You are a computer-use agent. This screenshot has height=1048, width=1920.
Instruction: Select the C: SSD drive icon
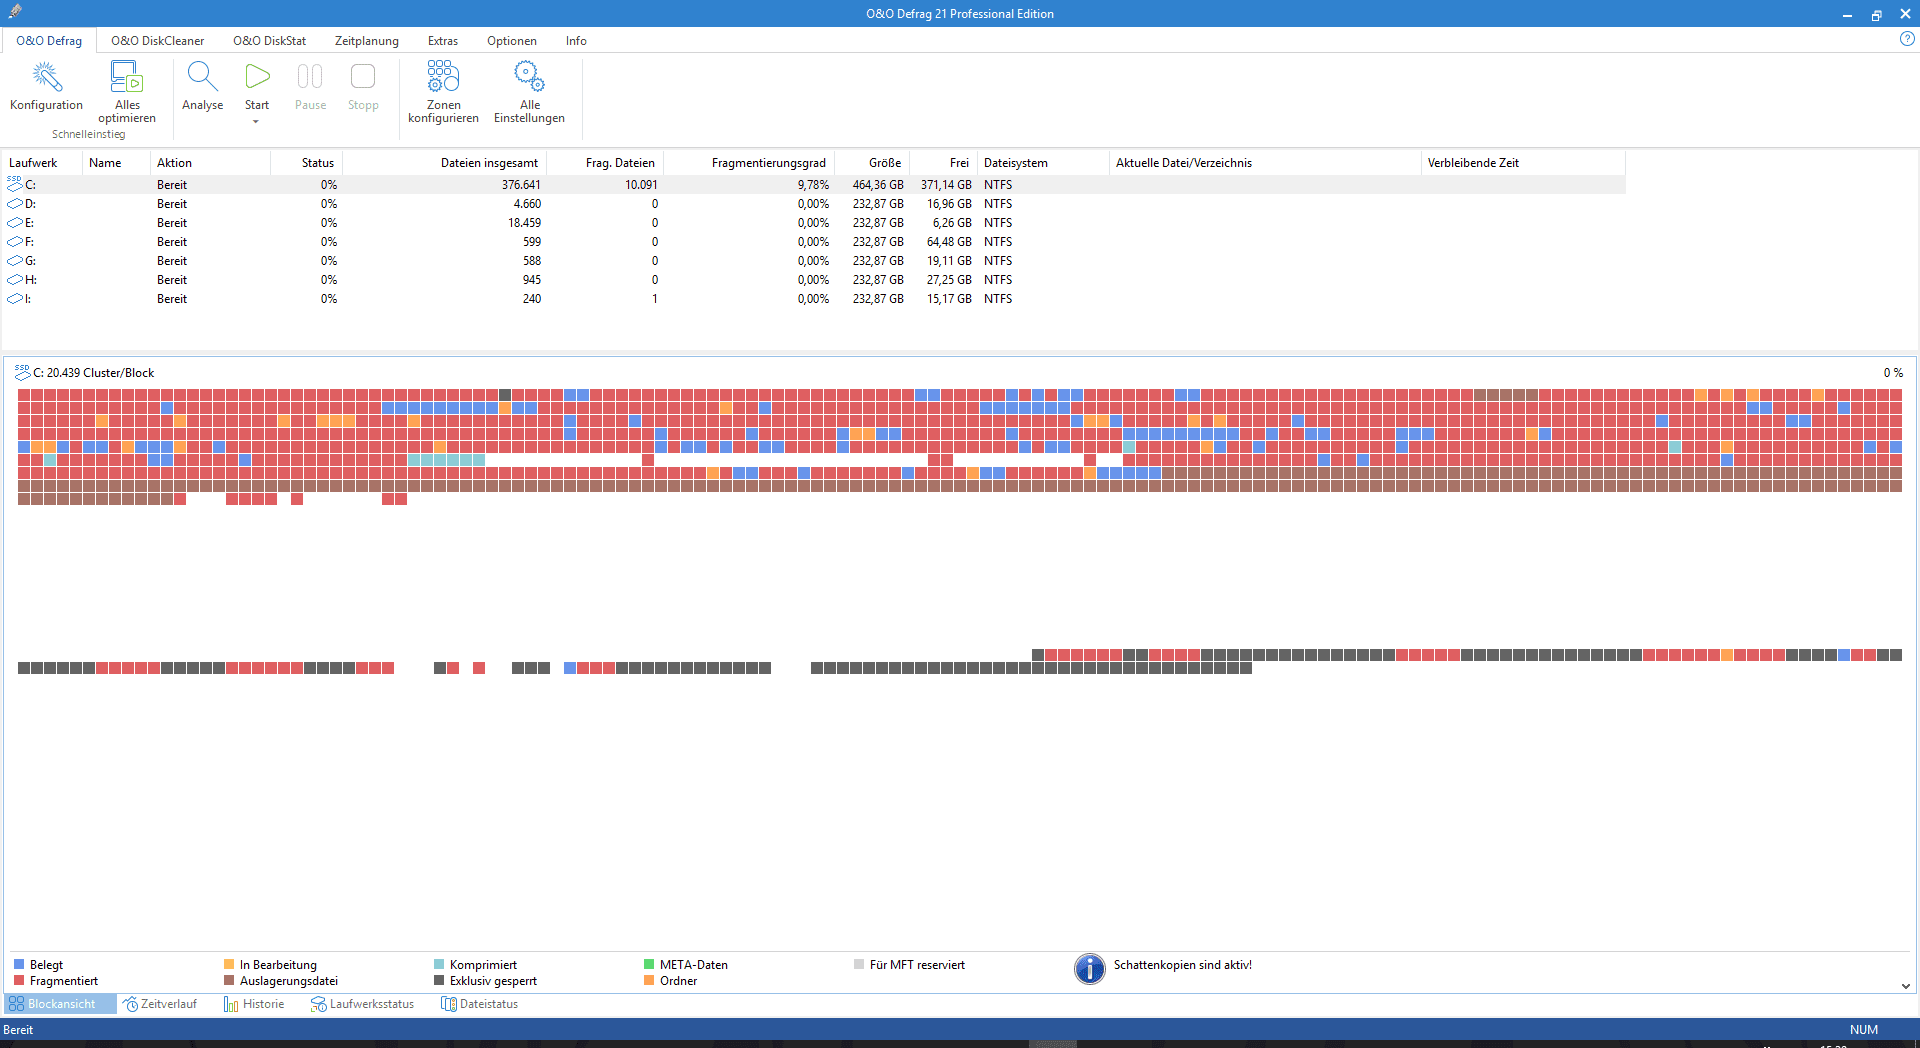click(15, 183)
